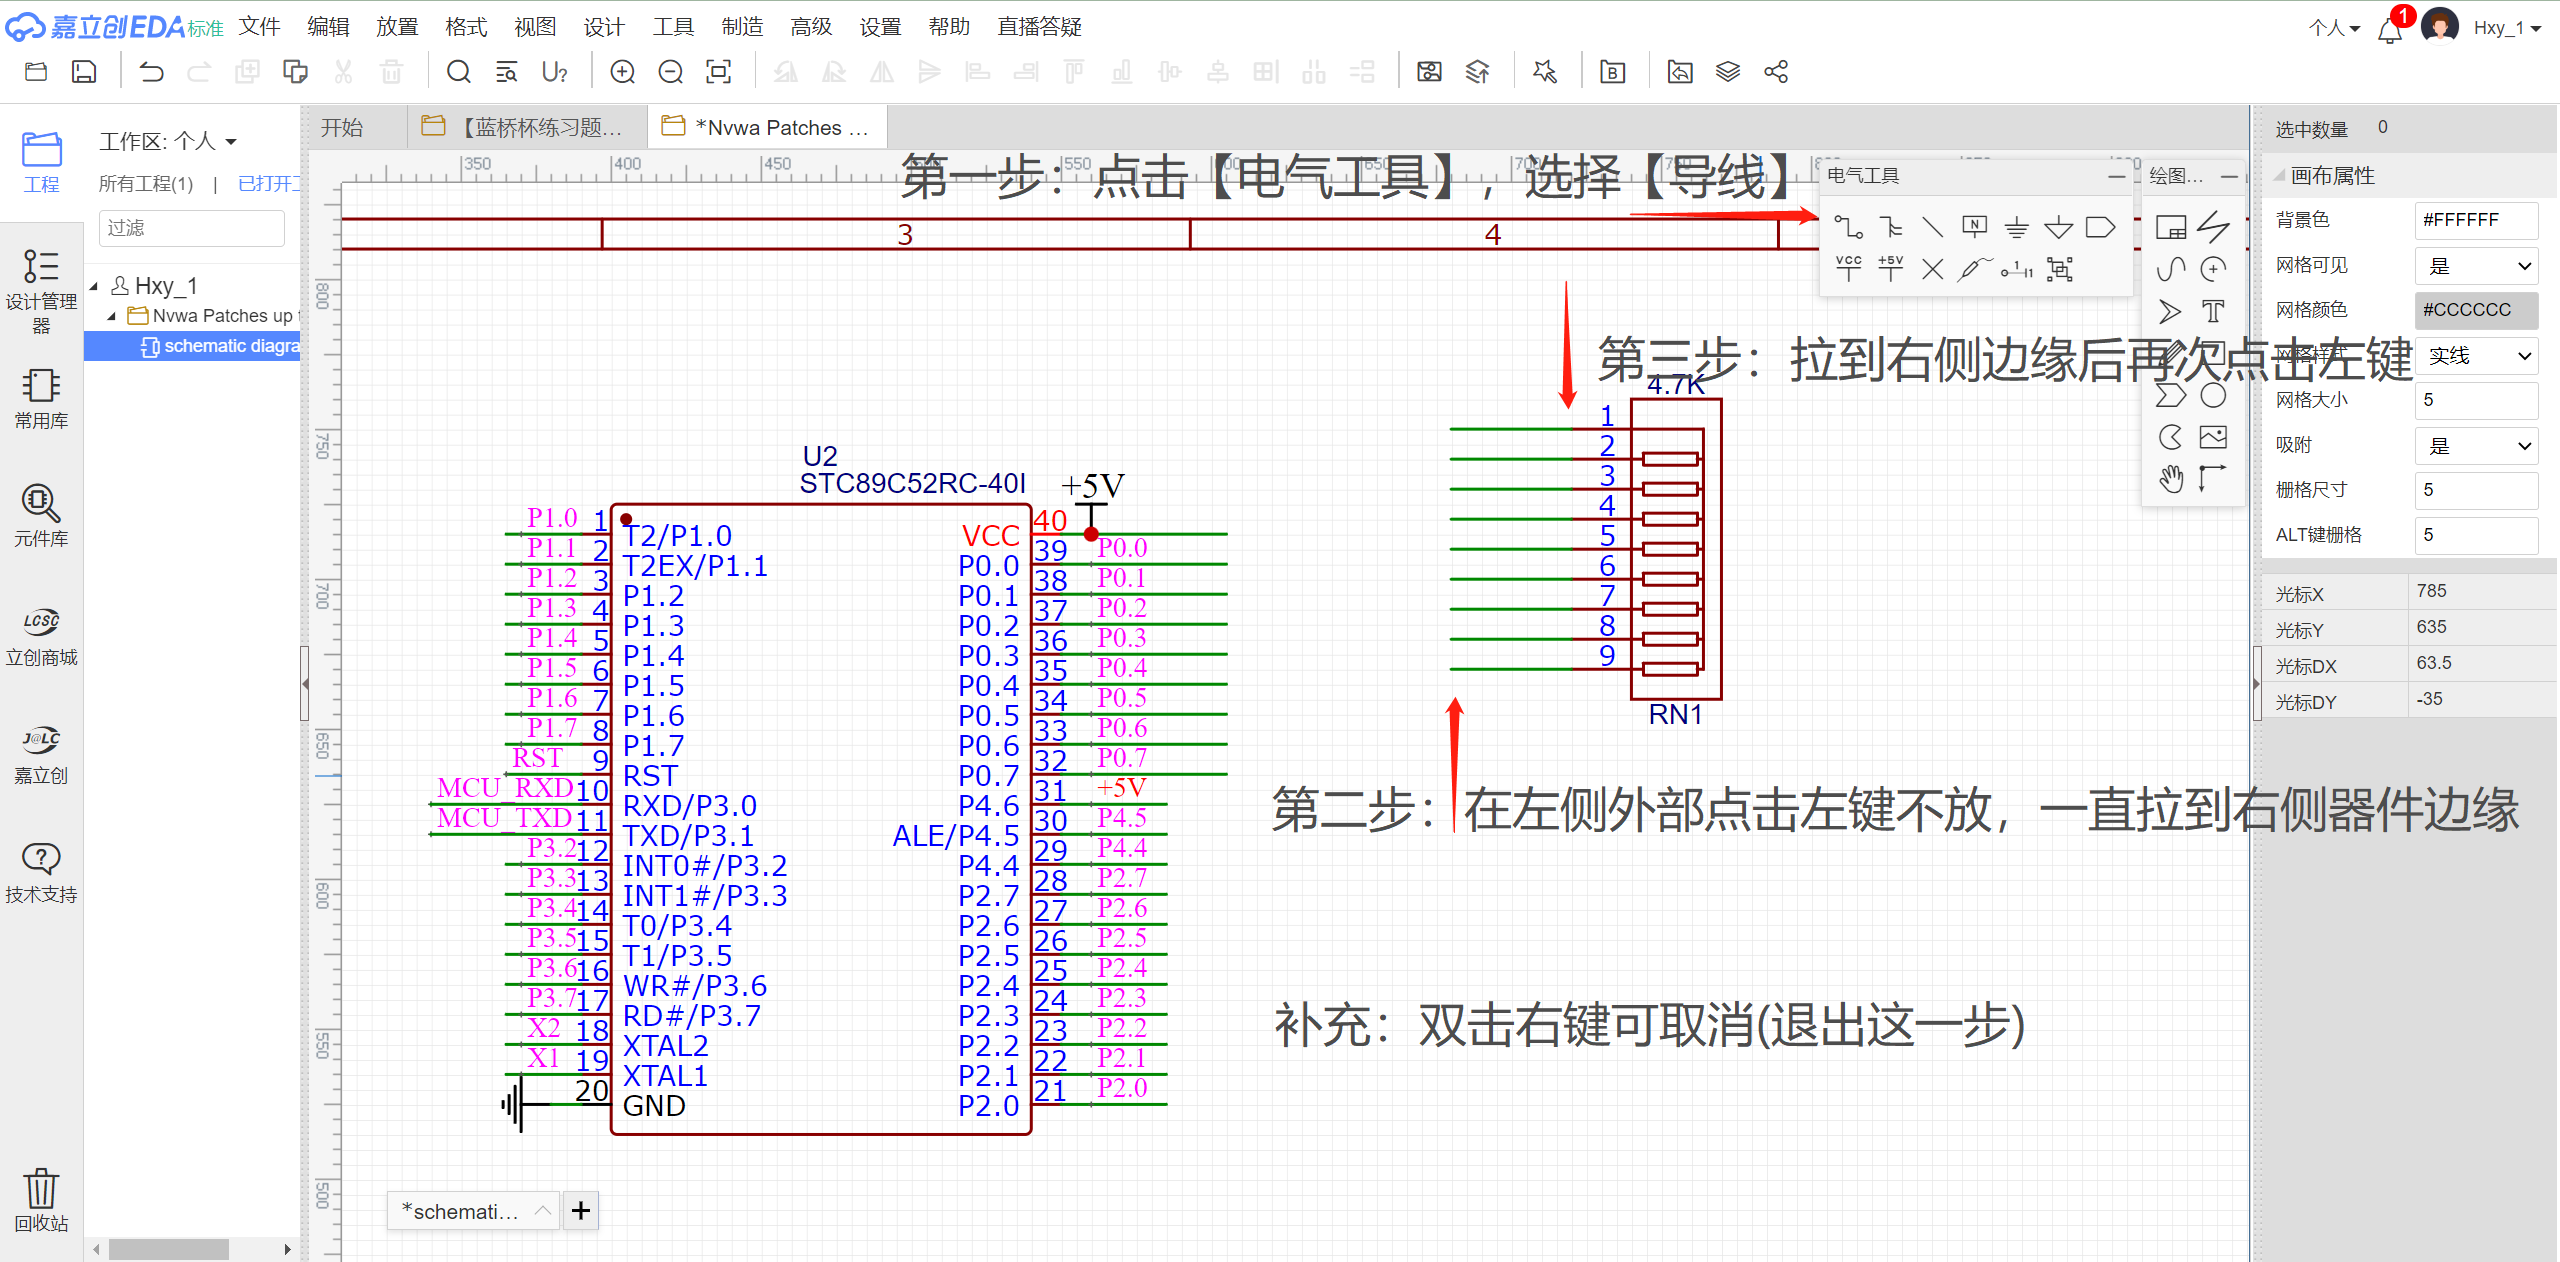Image resolution: width=2560 pixels, height=1262 pixels.
Task: Place a Net Label
Action: pyautogui.click(x=1974, y=227)
